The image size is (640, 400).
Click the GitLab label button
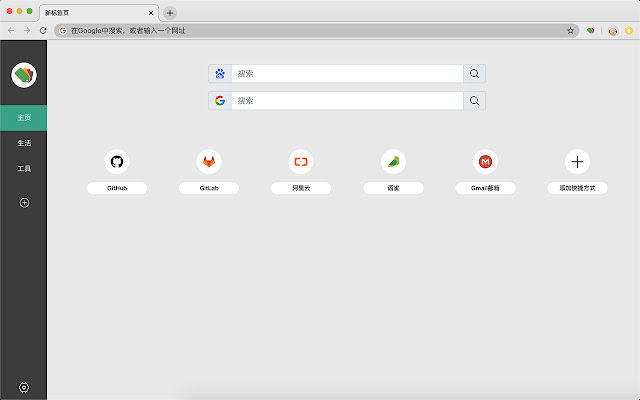209,188
